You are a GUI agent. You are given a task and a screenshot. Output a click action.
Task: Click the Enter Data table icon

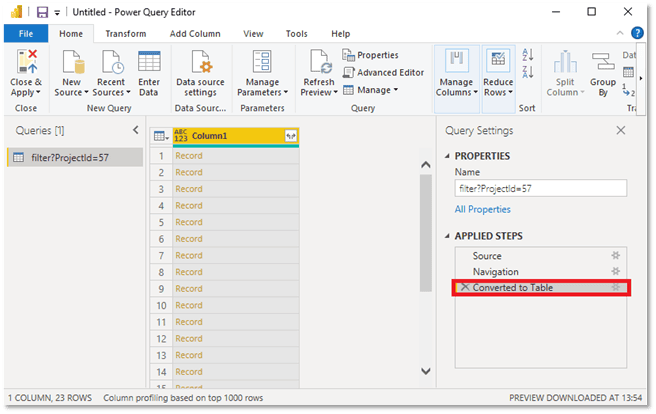[x=149, y=61]
